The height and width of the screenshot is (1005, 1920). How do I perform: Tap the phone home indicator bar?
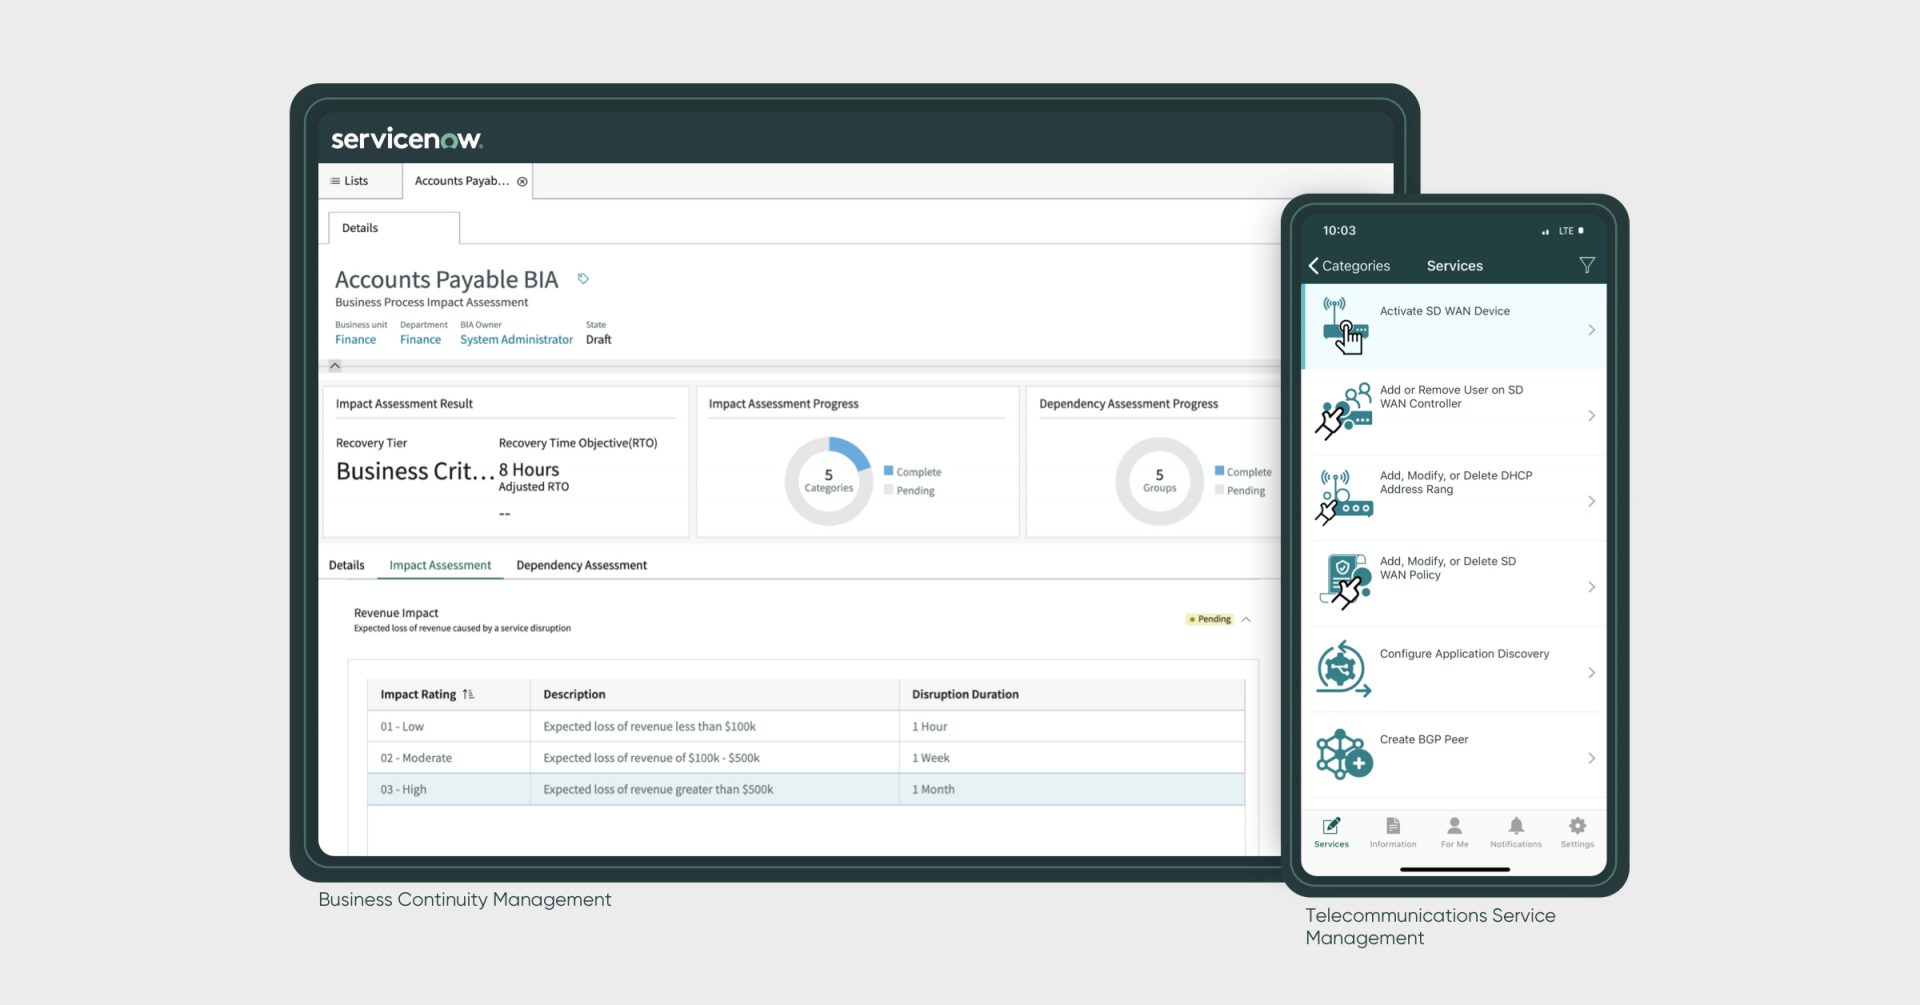point(1454,869)
